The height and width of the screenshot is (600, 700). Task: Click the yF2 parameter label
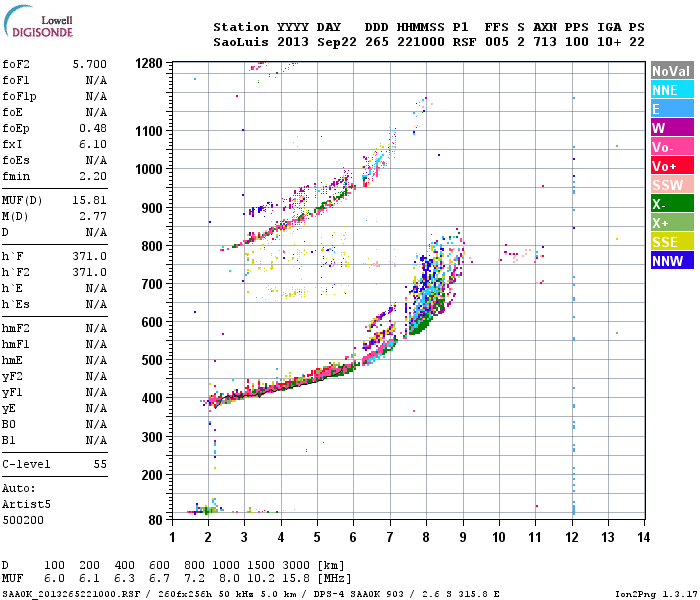[12, 377]
